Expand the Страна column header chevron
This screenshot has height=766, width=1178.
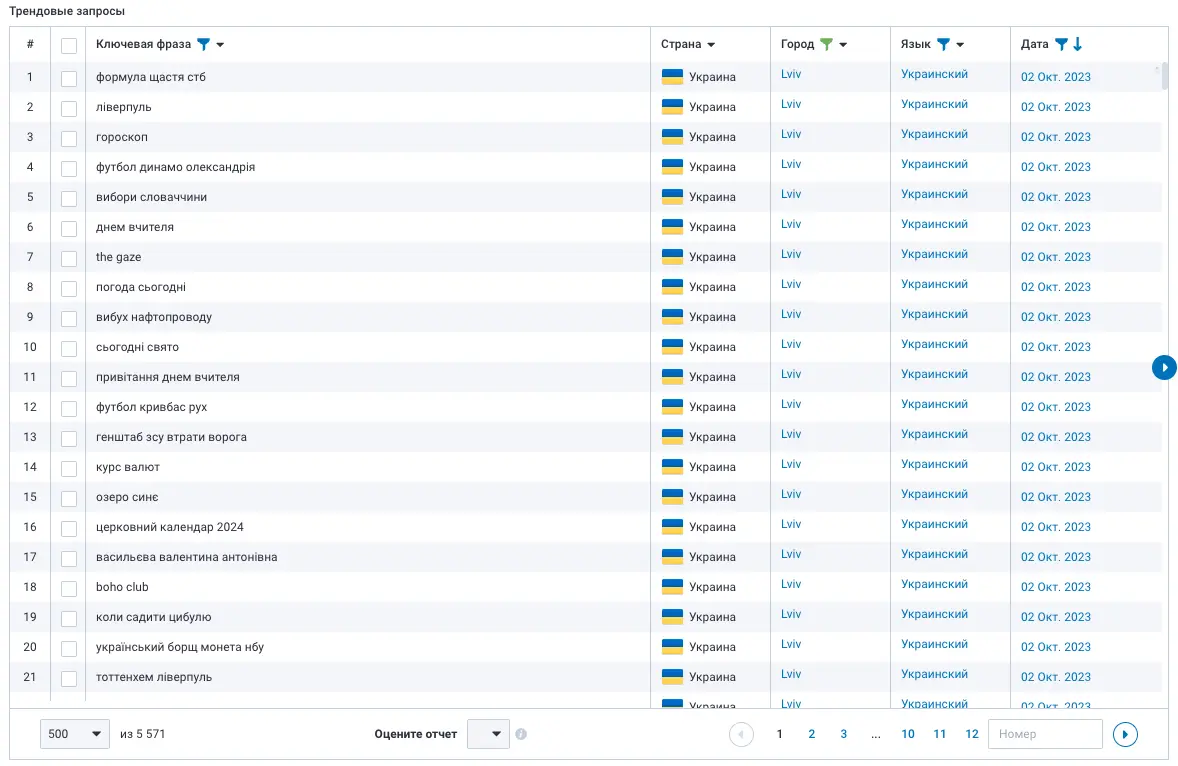click(709, 43)
